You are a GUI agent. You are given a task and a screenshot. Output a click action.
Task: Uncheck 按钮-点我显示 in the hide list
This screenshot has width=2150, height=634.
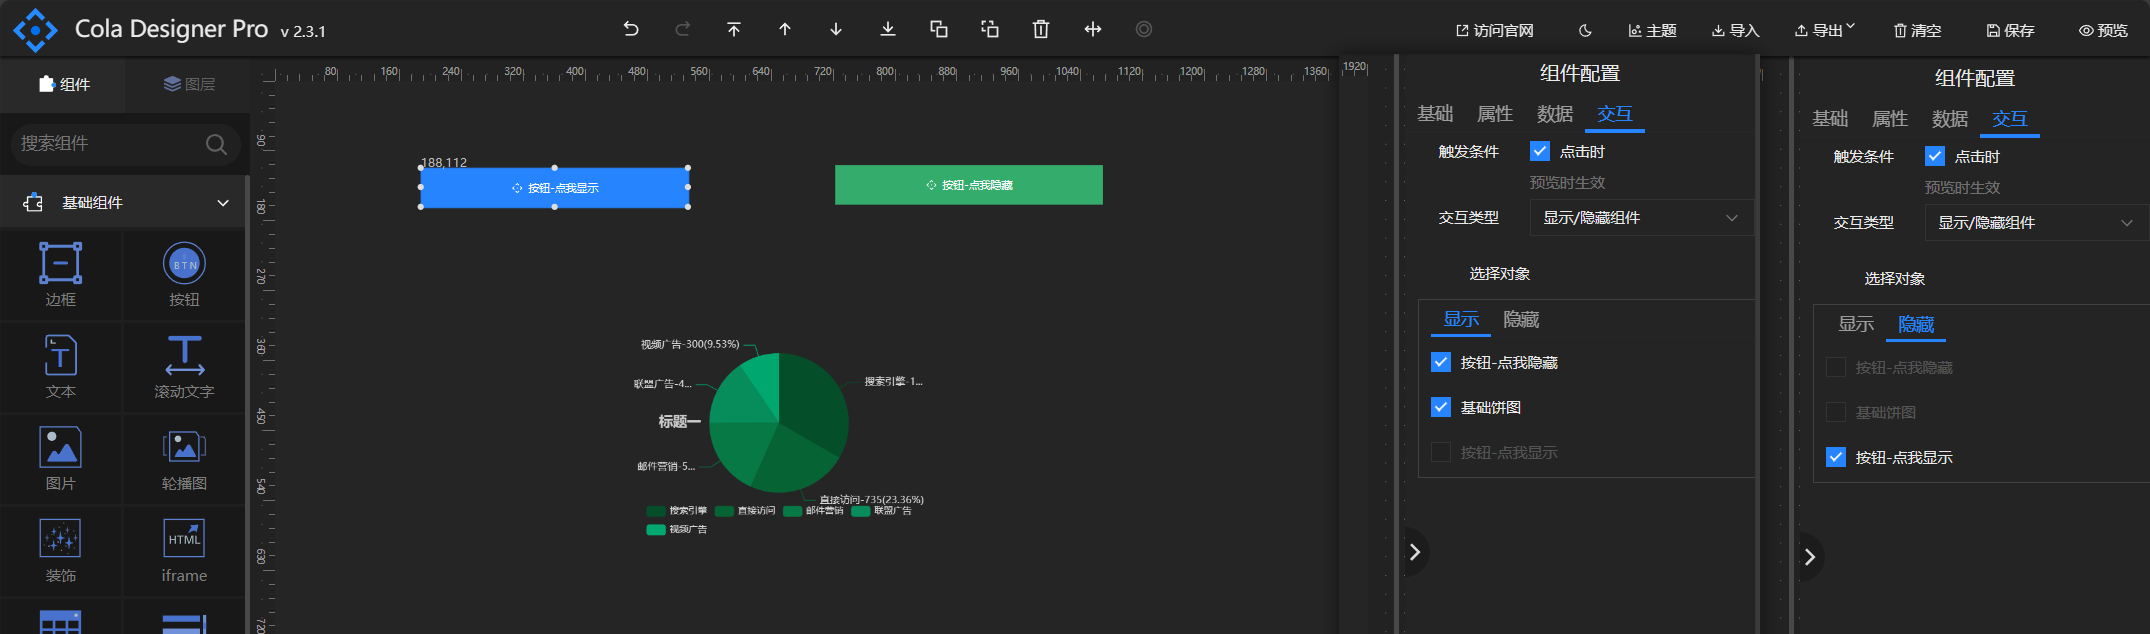pos(1836,457)
